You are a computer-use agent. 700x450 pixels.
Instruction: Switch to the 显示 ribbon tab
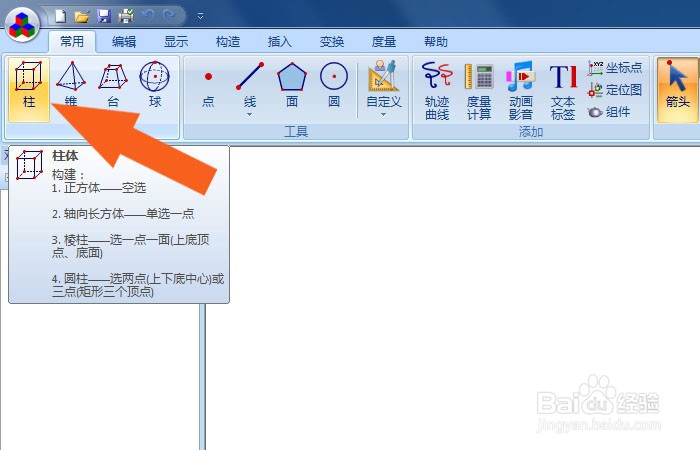(x=176, y=42)
